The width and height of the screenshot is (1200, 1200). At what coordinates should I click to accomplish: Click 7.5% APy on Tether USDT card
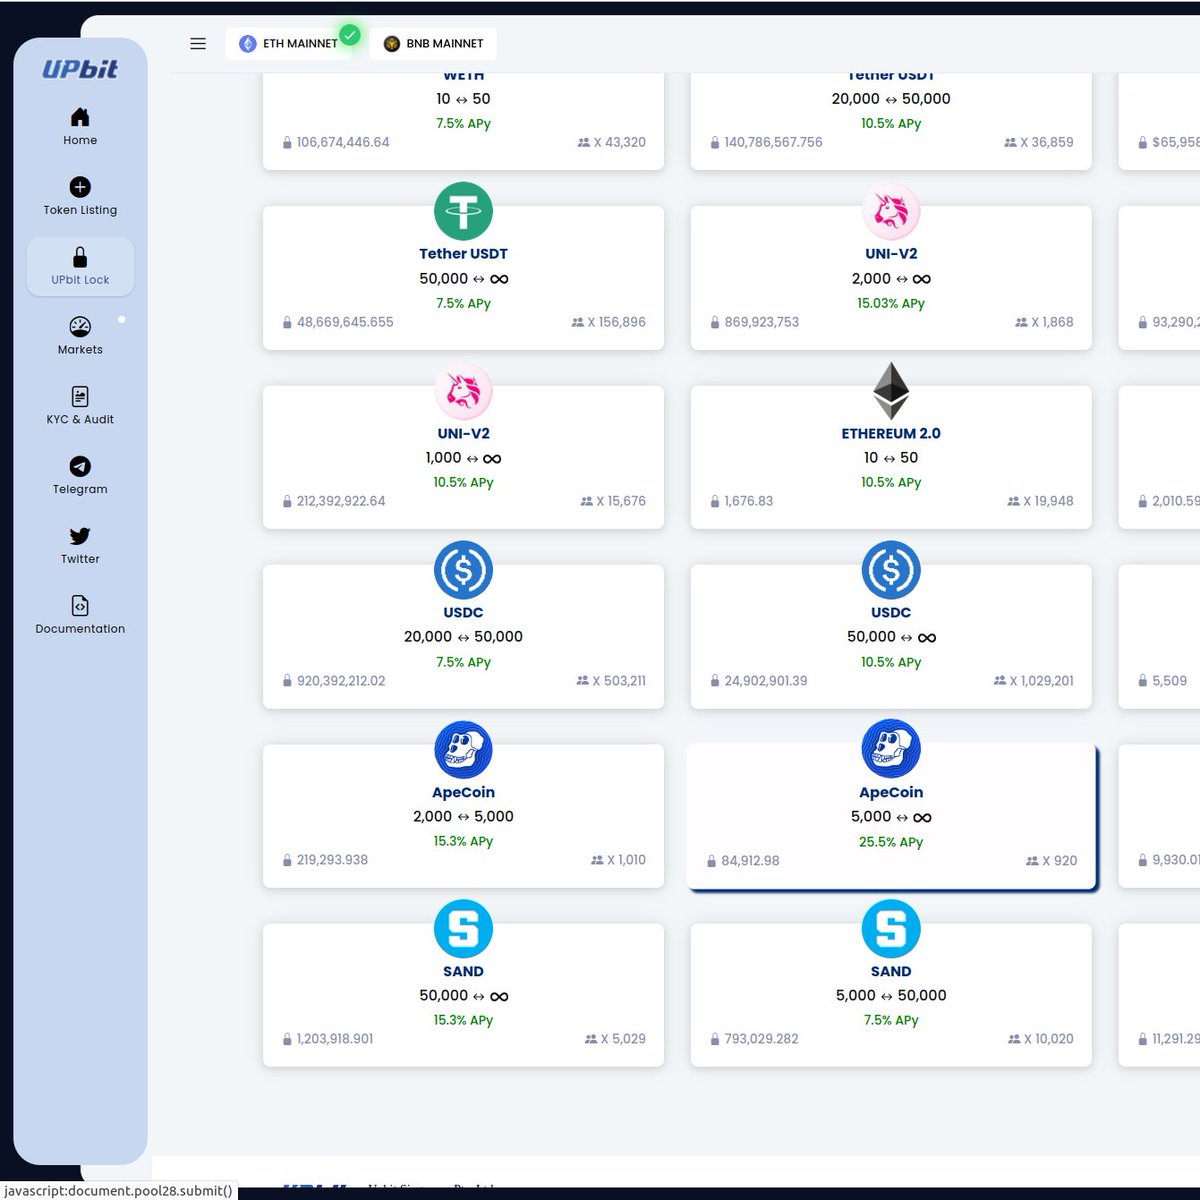[x=463, y=303]
